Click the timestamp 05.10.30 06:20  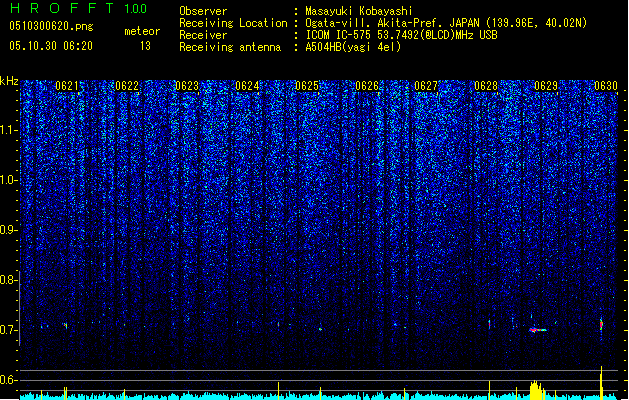[51, 46]
